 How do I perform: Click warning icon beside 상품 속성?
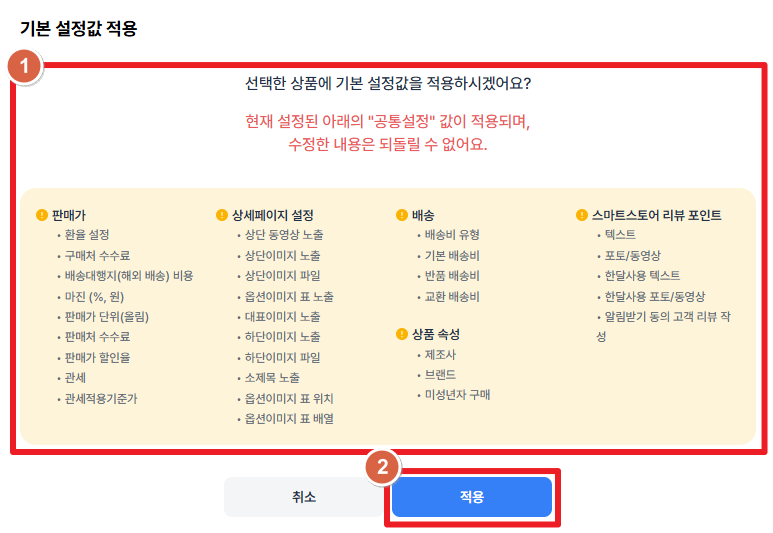tap(402, 334)
